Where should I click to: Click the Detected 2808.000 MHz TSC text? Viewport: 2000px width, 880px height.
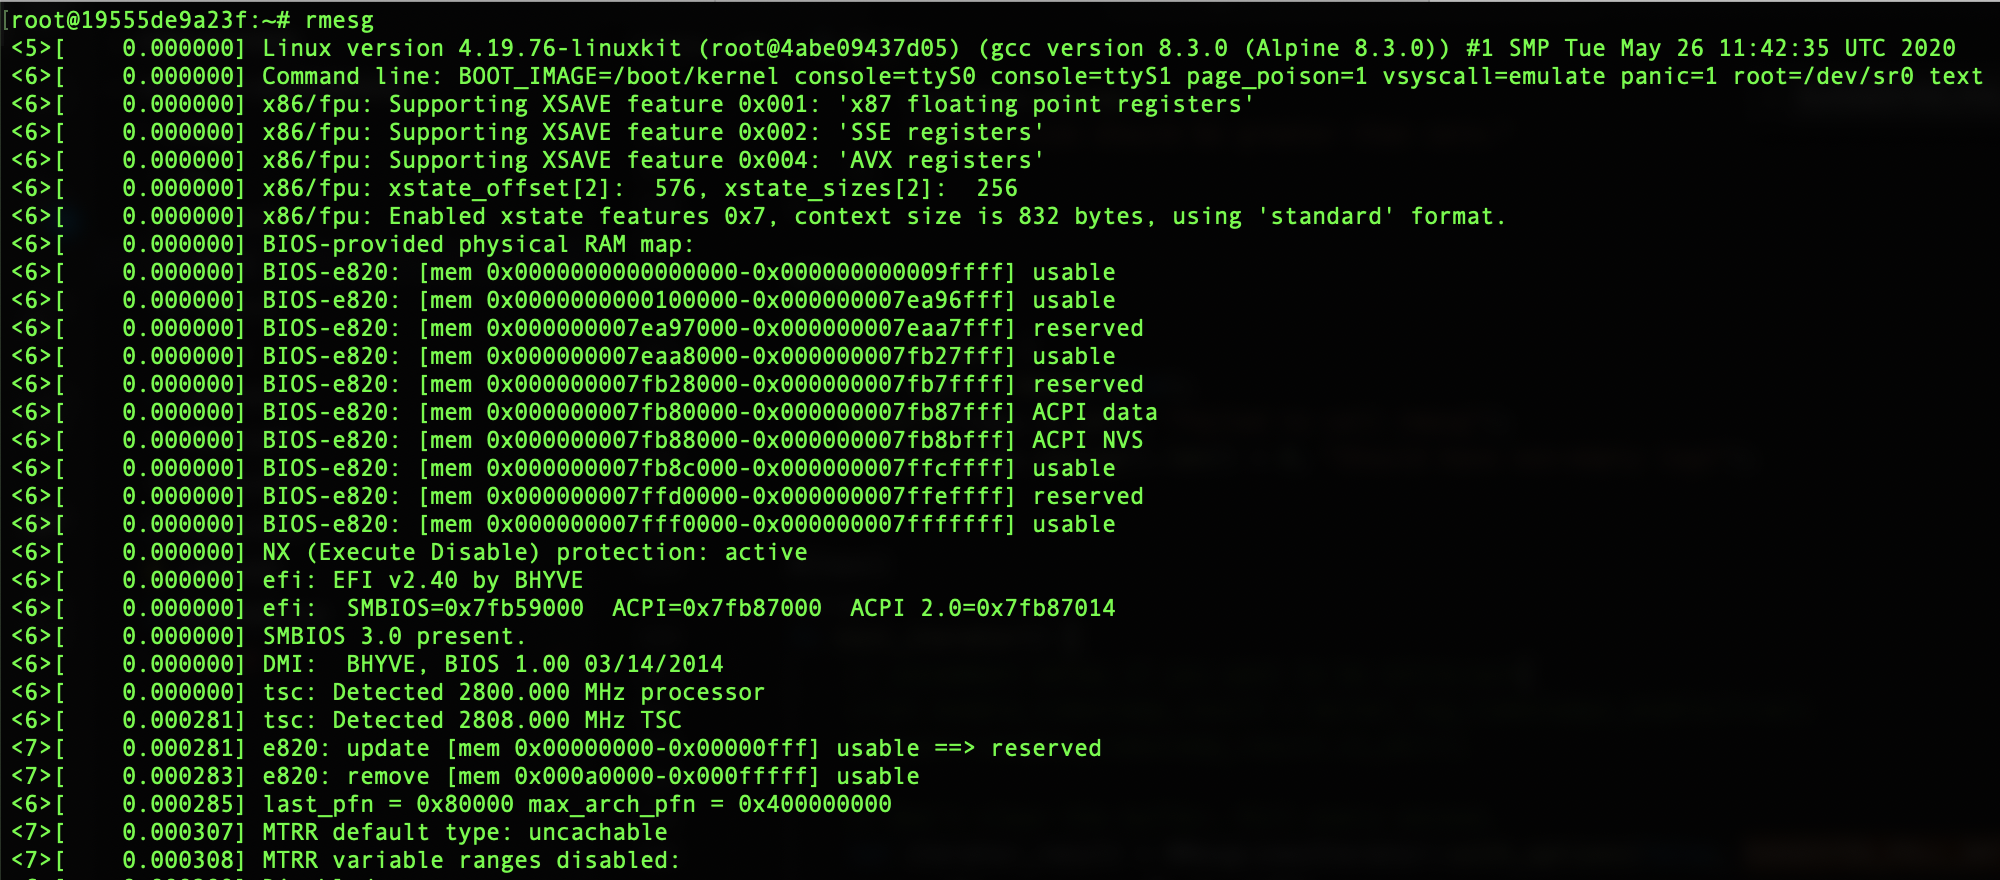point(506,720)
